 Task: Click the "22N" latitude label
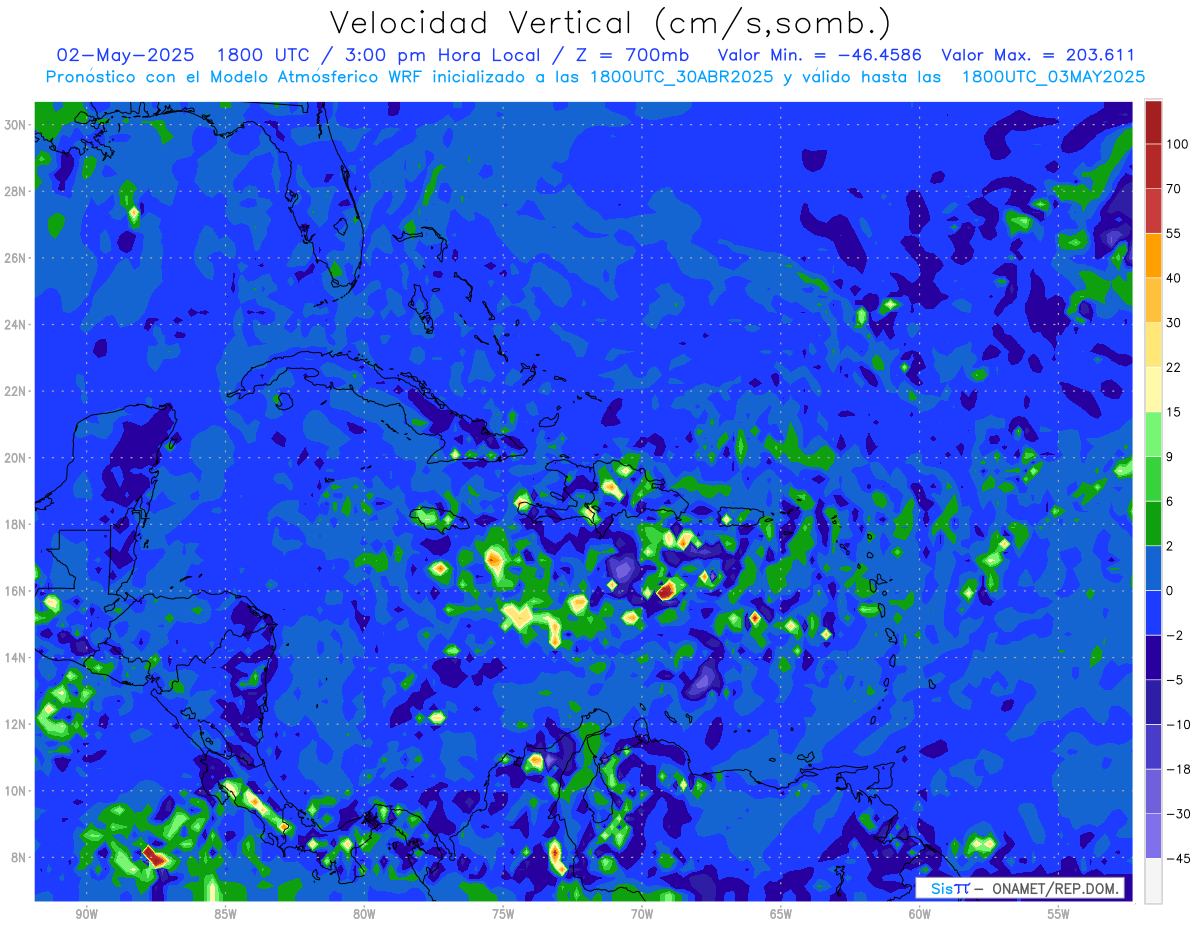[15, 391]
